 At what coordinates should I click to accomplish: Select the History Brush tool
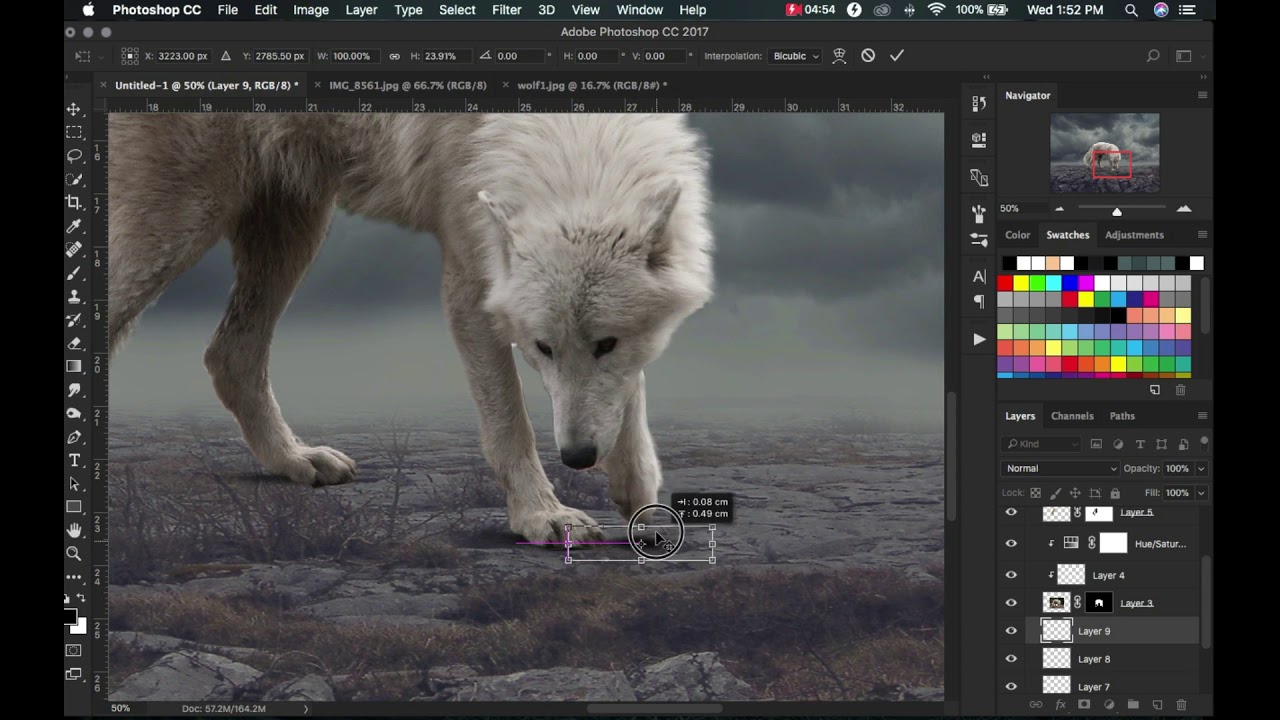pos(74,320)
